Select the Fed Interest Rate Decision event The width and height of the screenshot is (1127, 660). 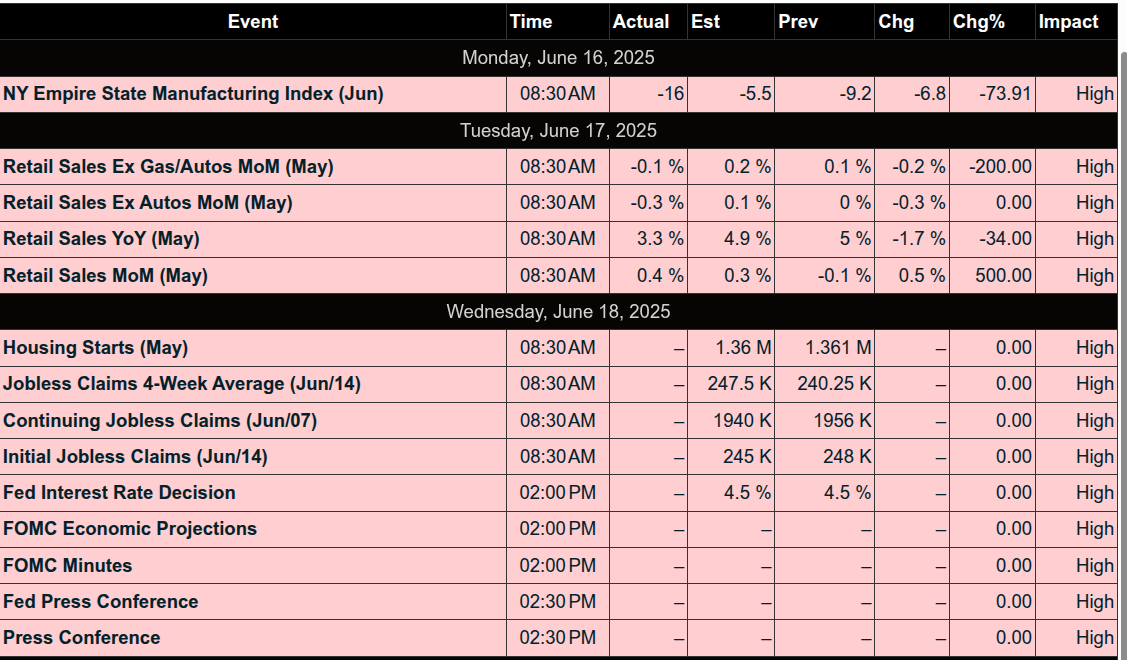click(119, 493)
